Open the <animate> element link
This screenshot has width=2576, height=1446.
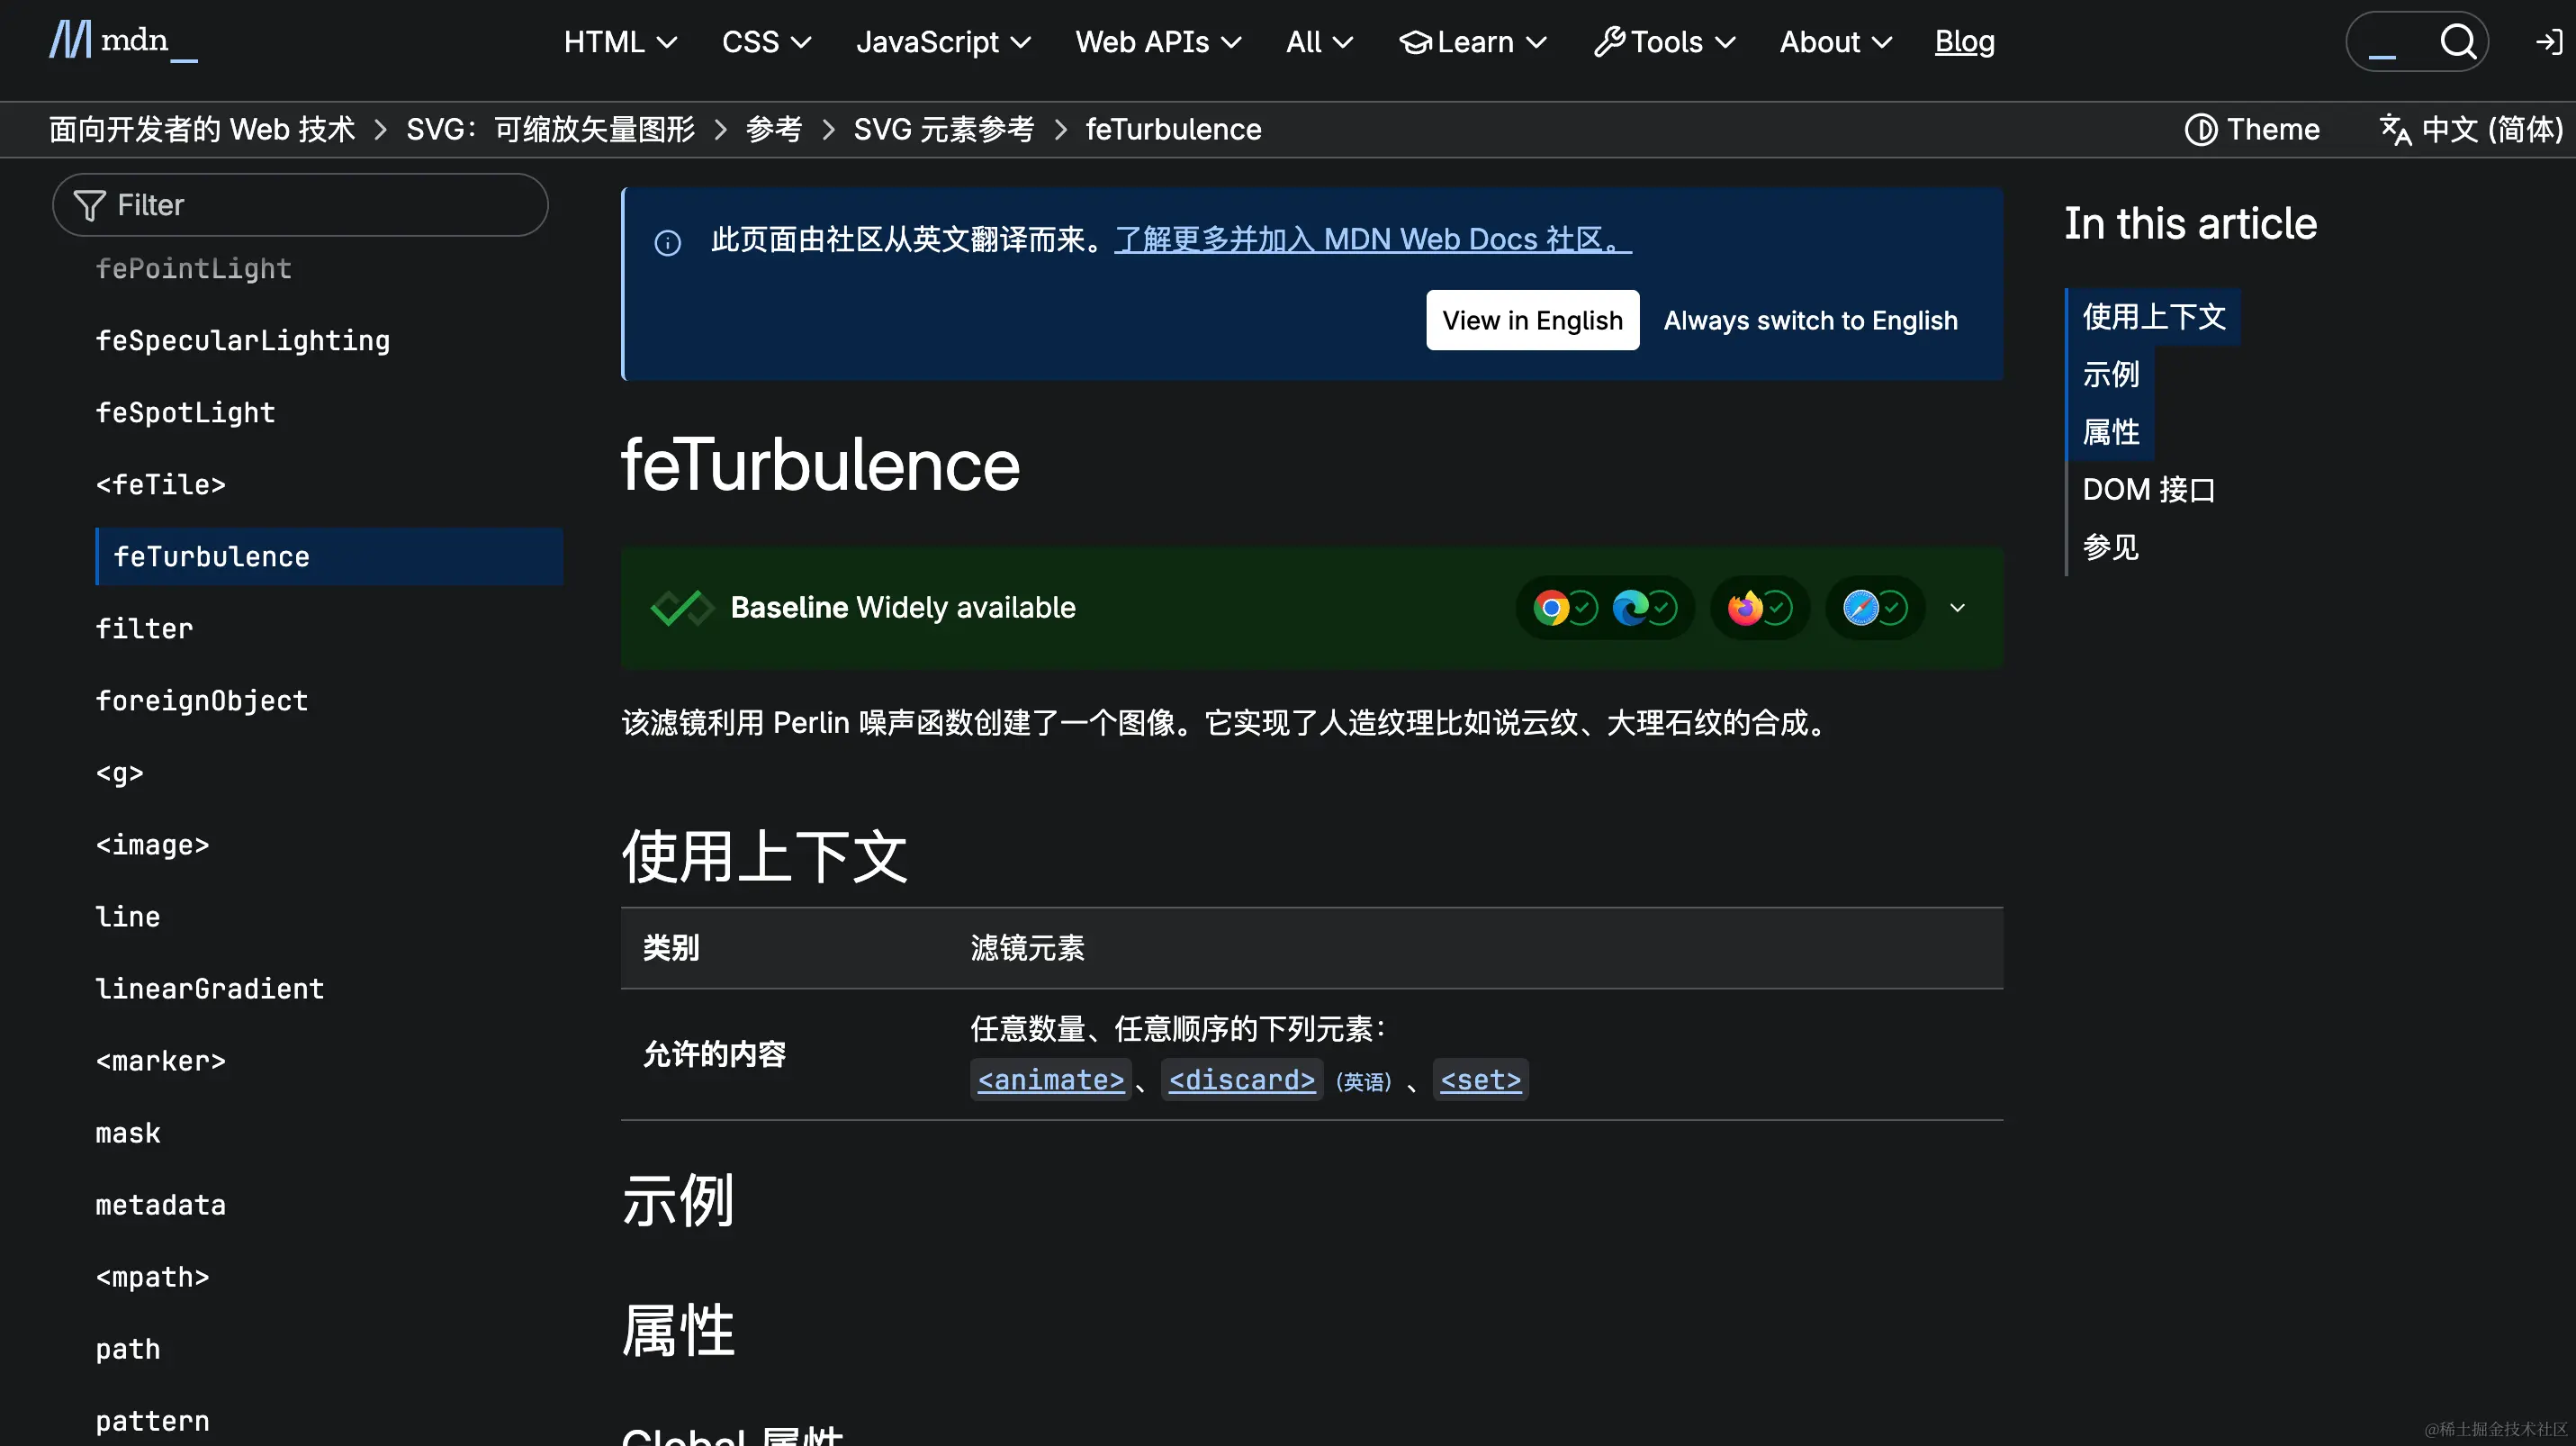[x=1050, y=1080]
